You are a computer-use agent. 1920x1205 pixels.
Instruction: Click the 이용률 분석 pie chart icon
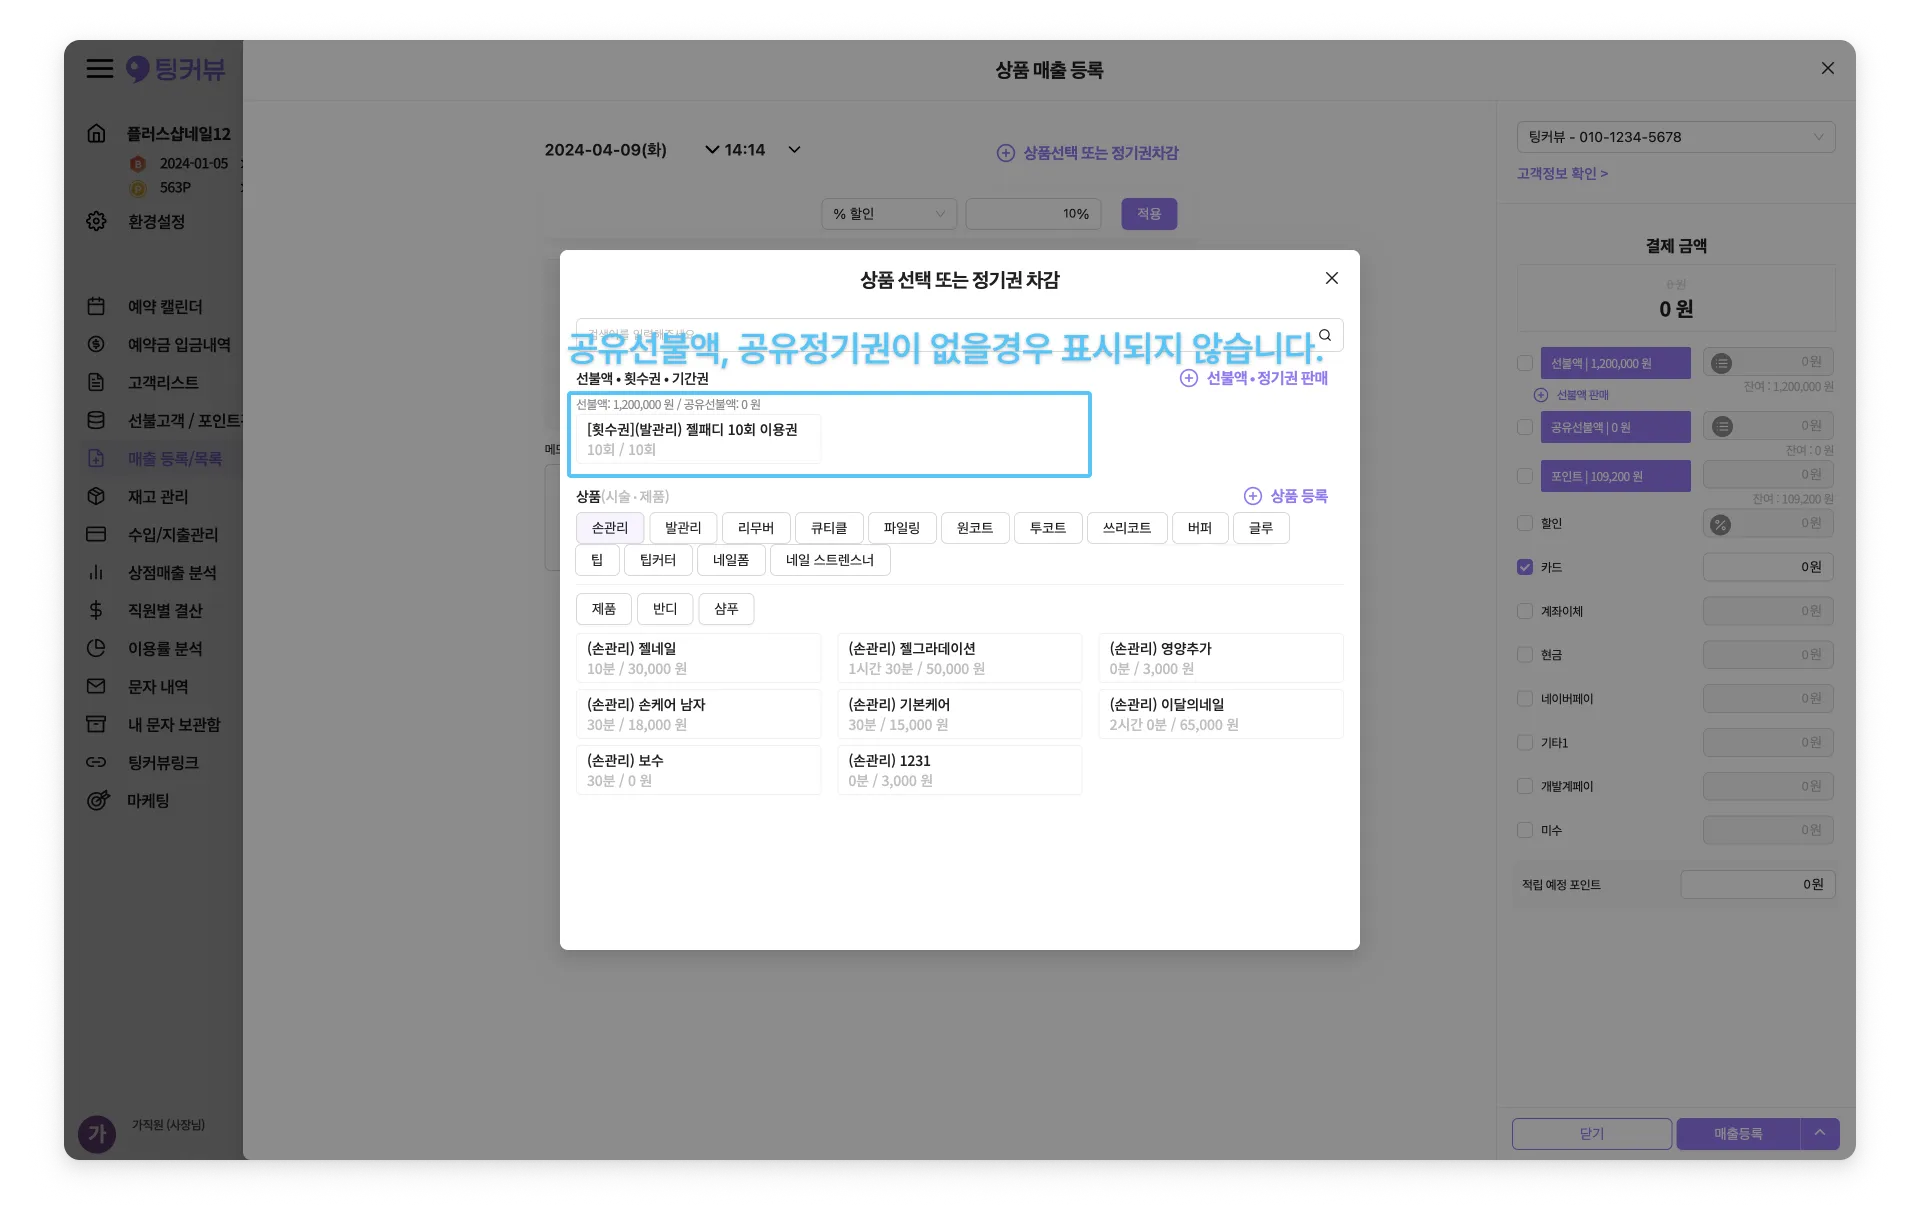point(96,648)
